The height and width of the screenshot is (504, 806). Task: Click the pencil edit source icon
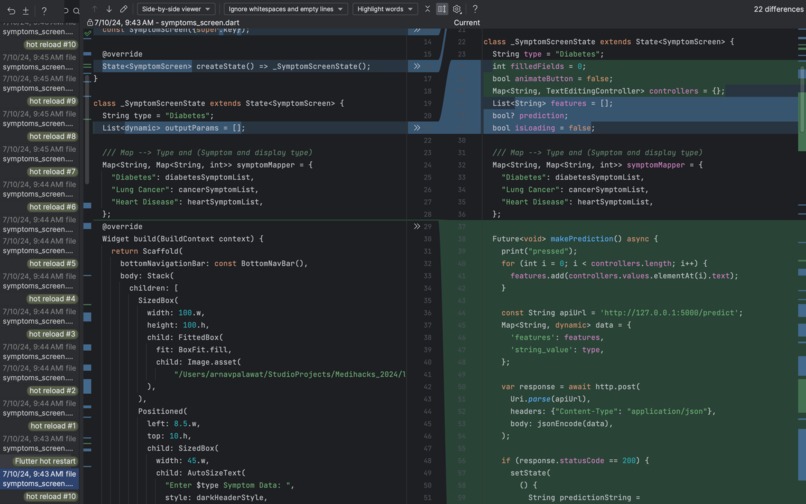pyautogui.click(x=123, y=9)
